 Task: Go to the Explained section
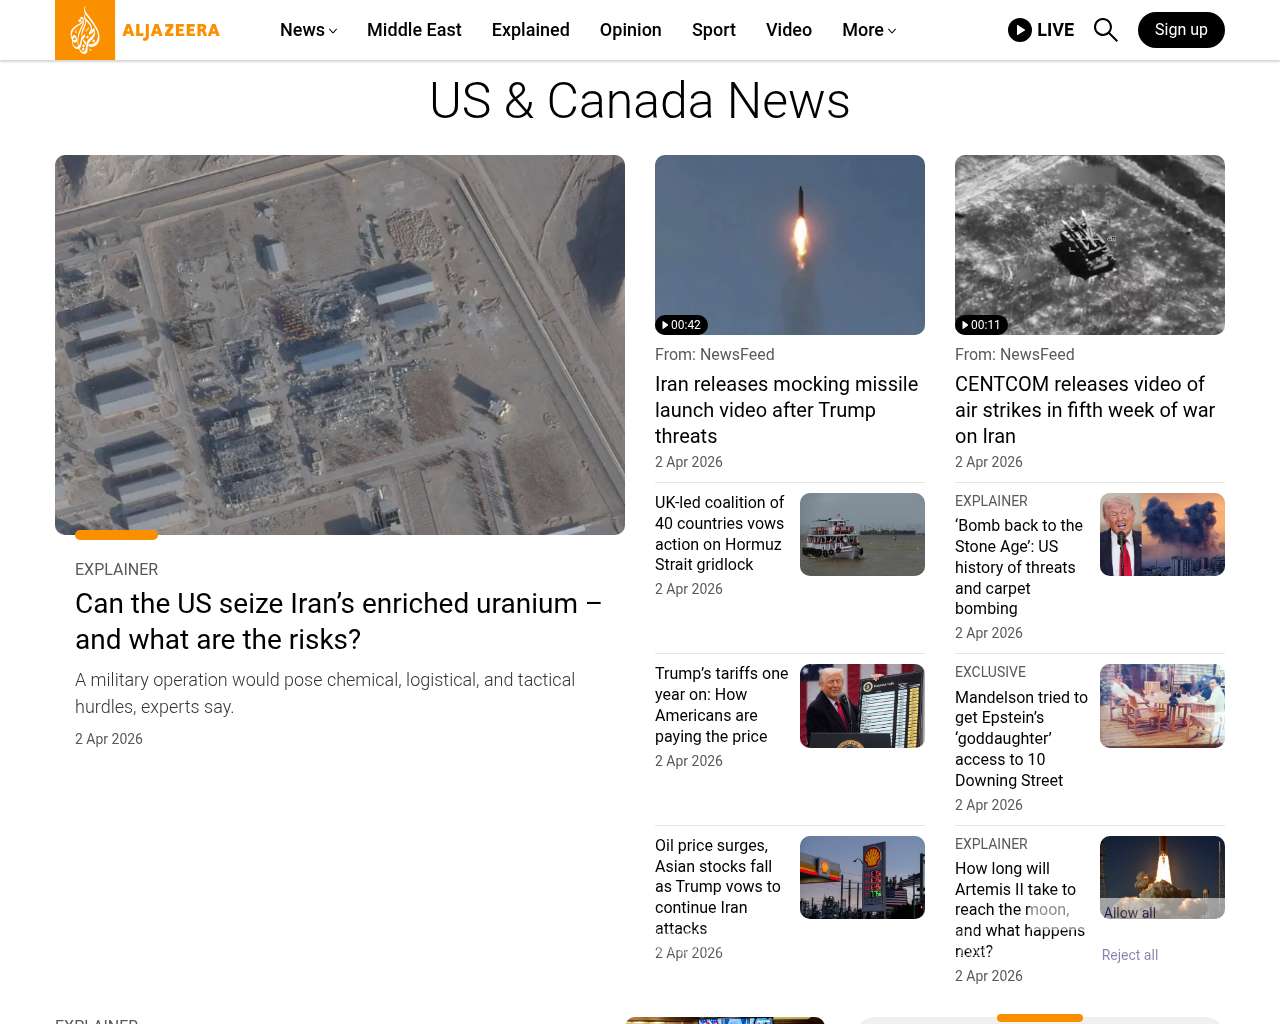pos(531,30)
